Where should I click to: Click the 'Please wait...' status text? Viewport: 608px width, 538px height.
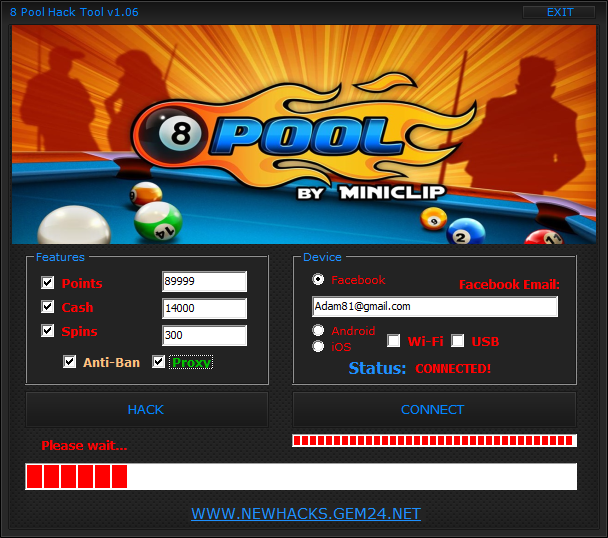click(85, 445)
